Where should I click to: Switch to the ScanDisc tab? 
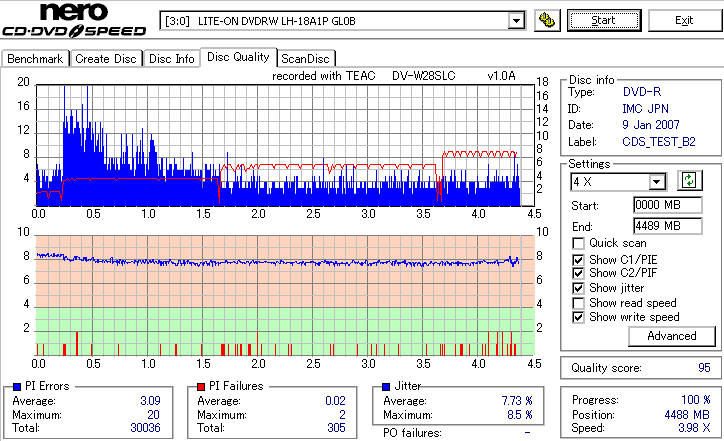[305, 59]
